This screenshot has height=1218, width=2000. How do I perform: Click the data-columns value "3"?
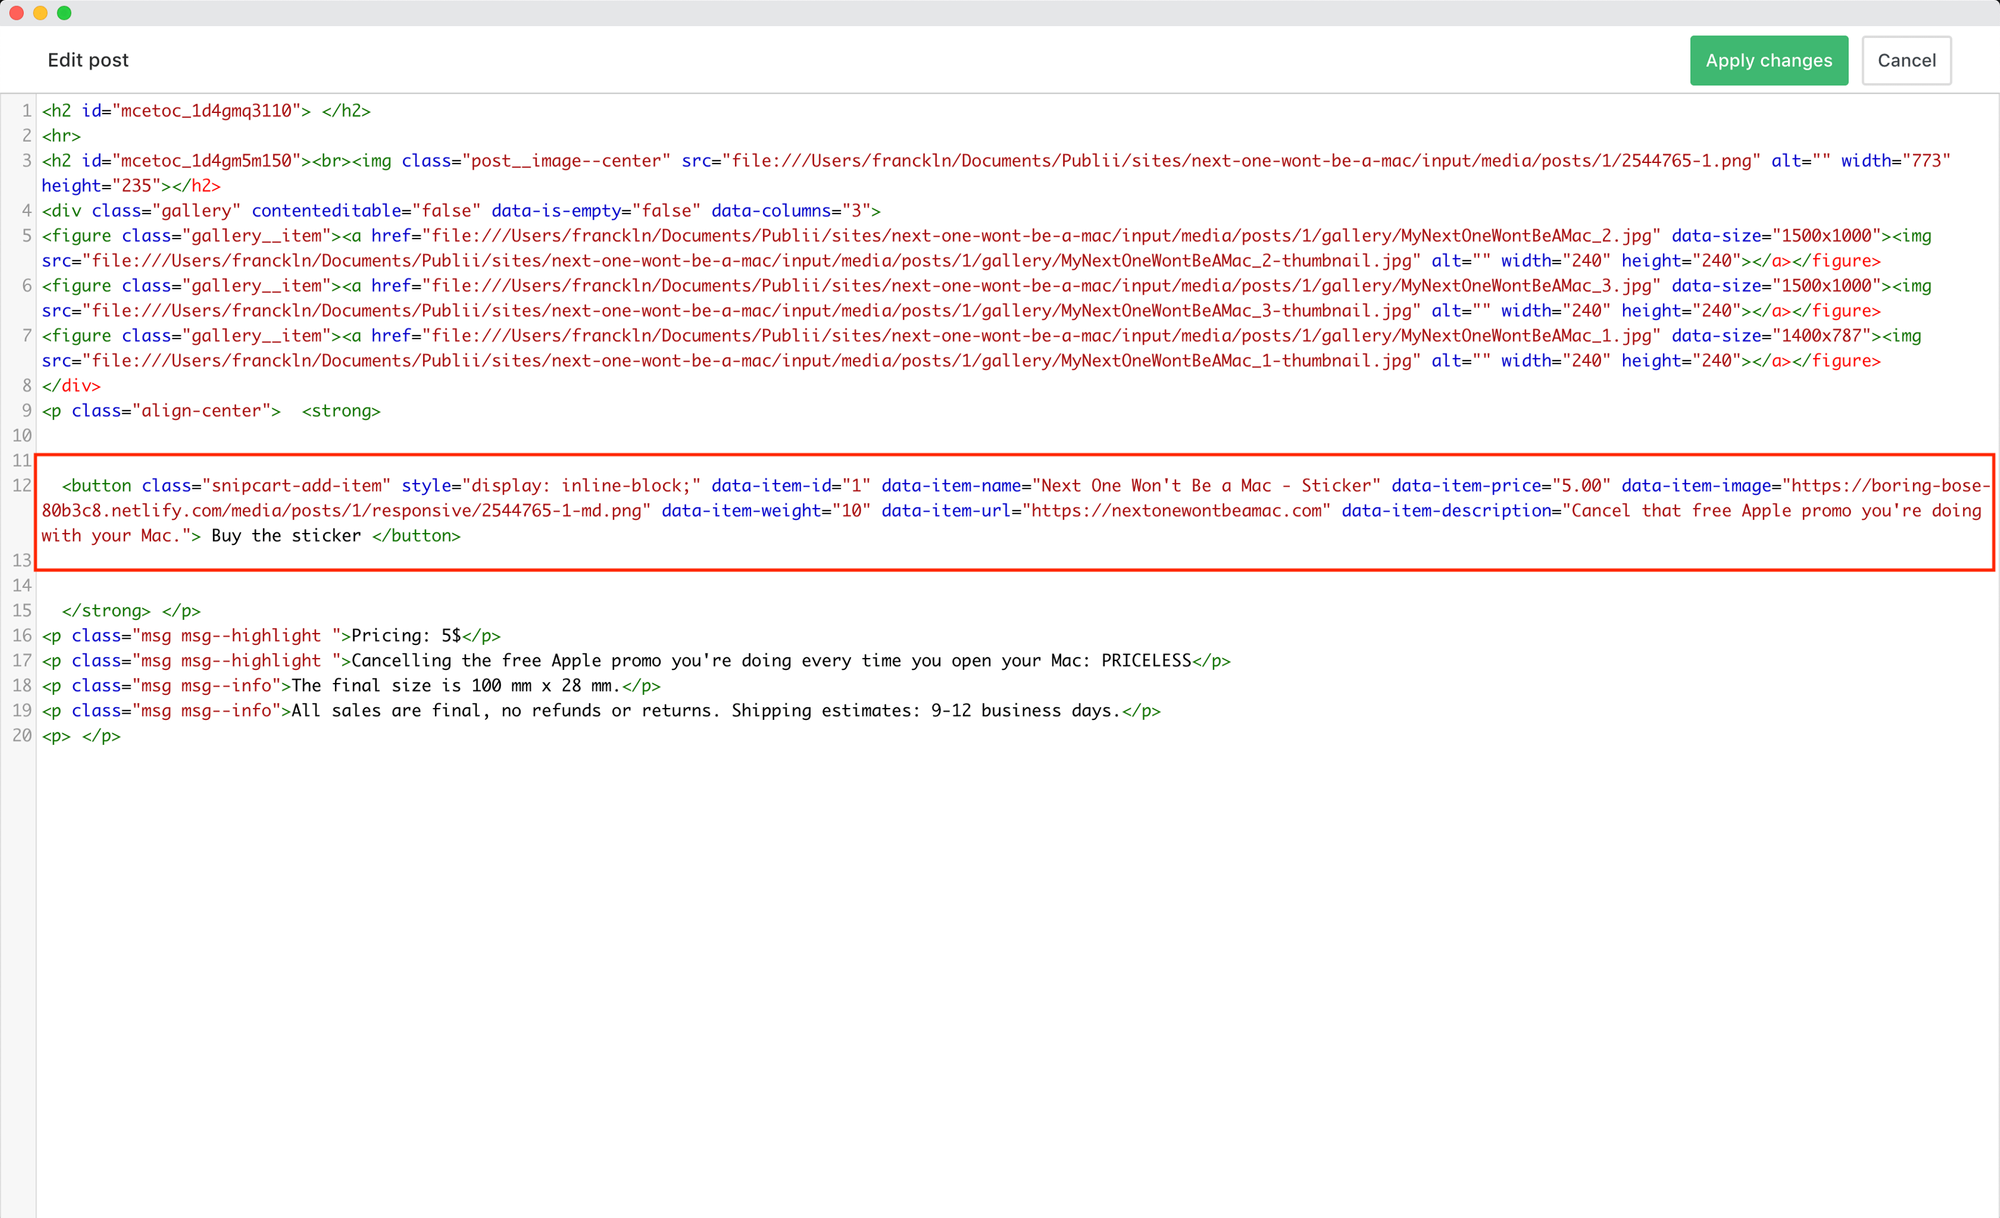click(x=856, y=211)
